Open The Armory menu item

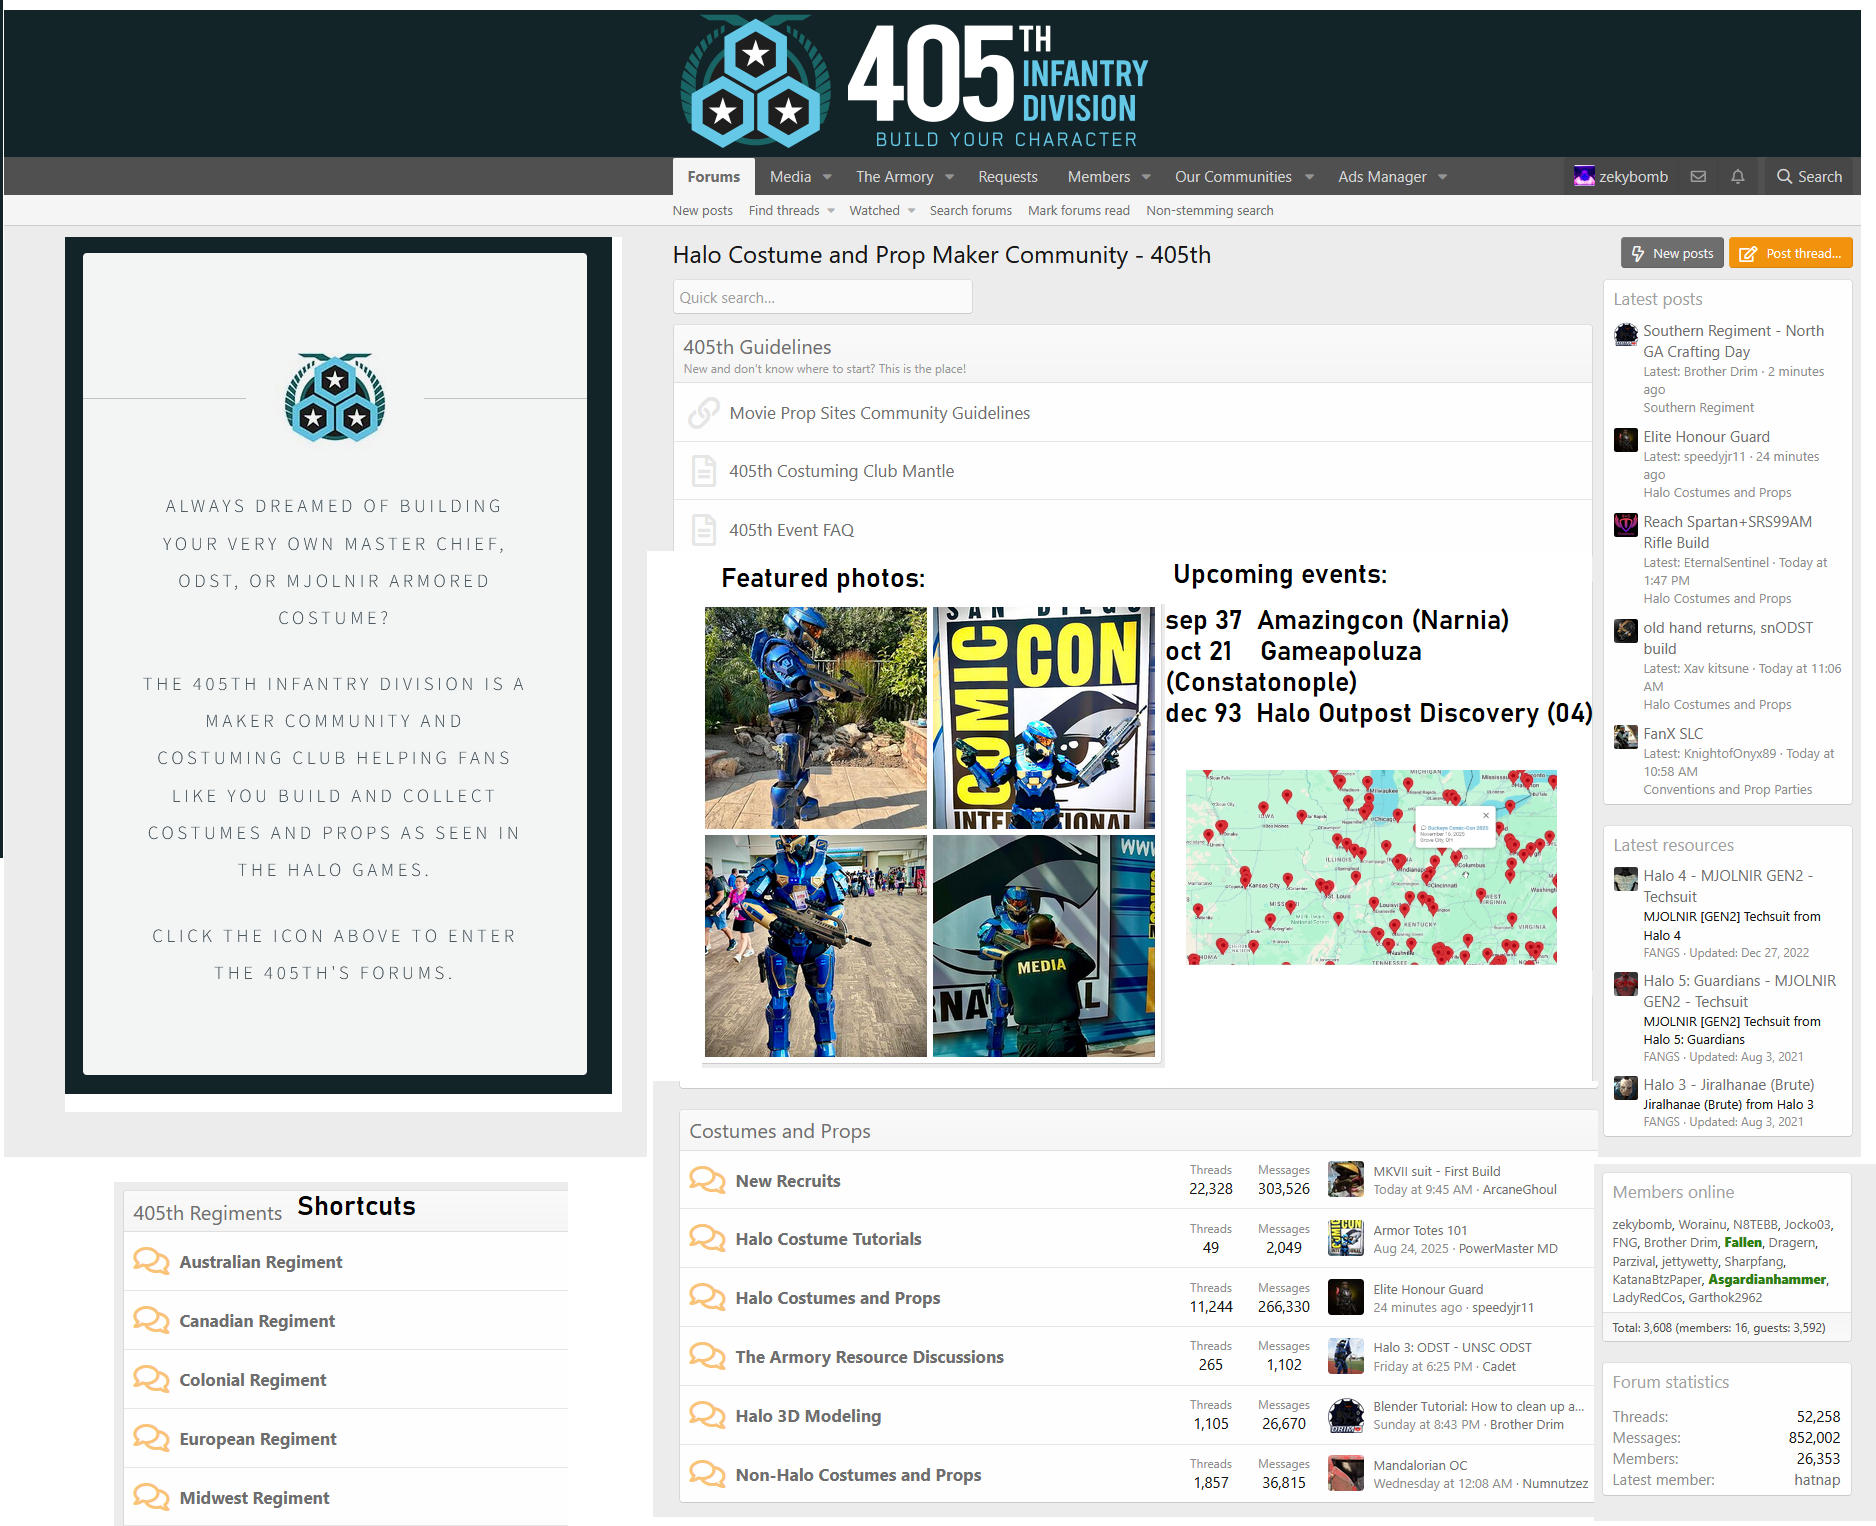894,177
